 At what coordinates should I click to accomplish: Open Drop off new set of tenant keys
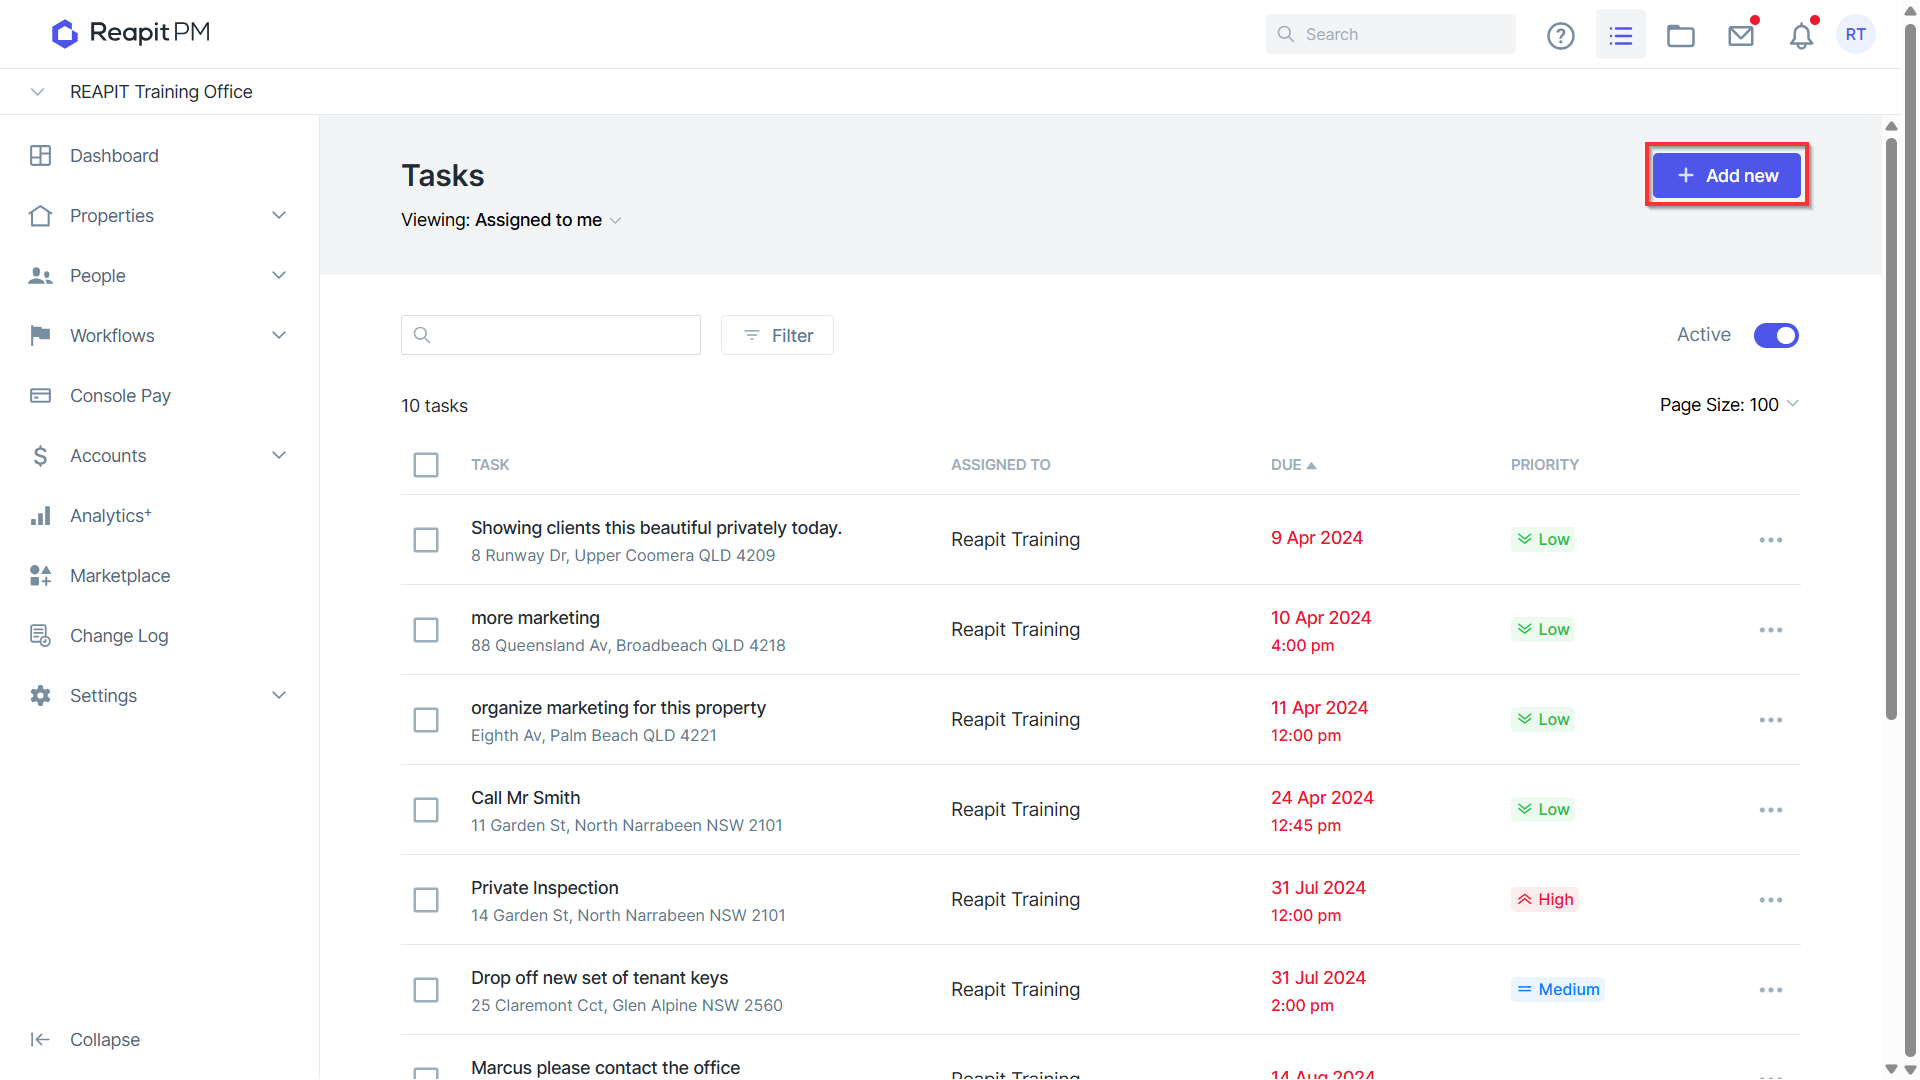pyautogui.click(x=600, y=978)
